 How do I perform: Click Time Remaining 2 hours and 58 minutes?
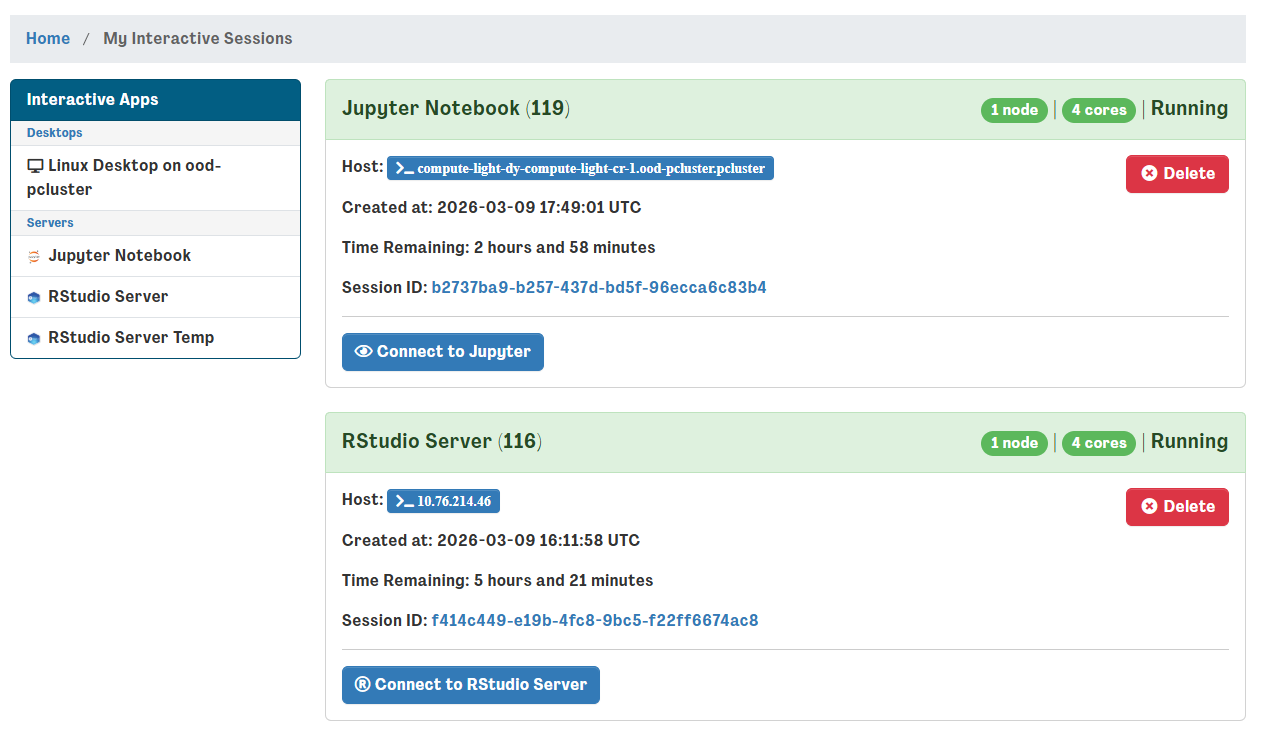pos(499,248)
